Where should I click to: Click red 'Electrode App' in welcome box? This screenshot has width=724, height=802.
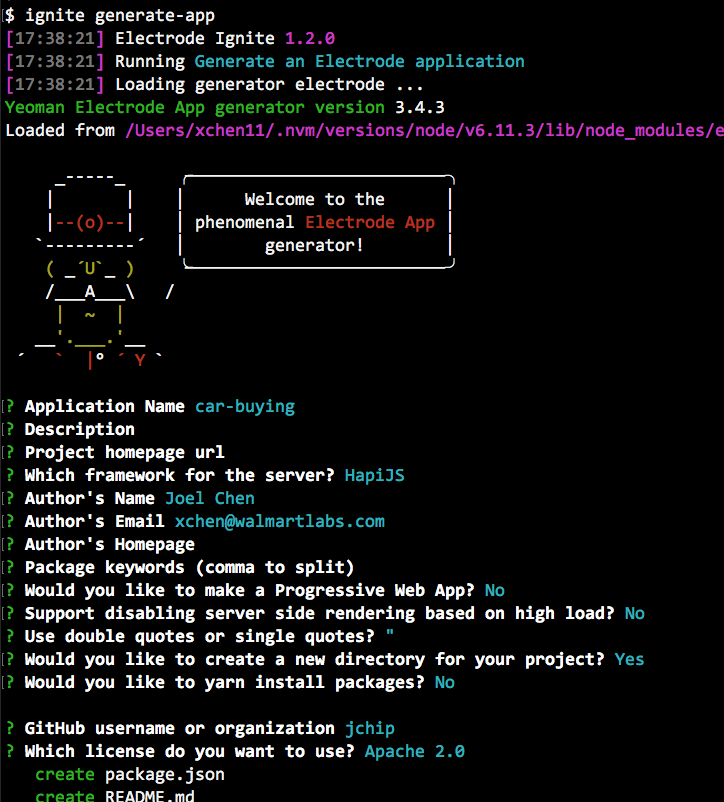click(x=370, y=222)
